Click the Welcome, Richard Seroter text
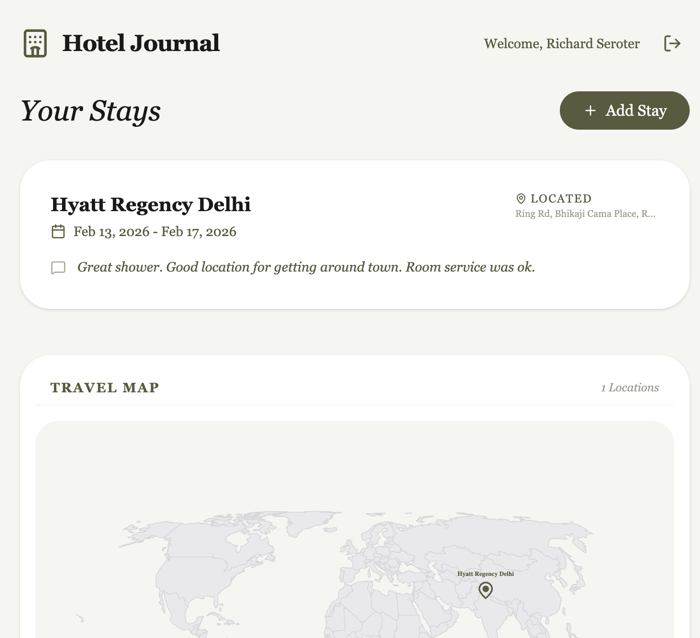Image resolution: width=700 pixels, height=638 pixels. coord(561,44)
